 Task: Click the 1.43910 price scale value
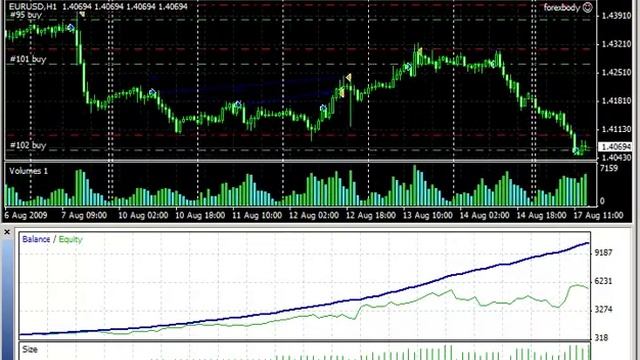616,16
